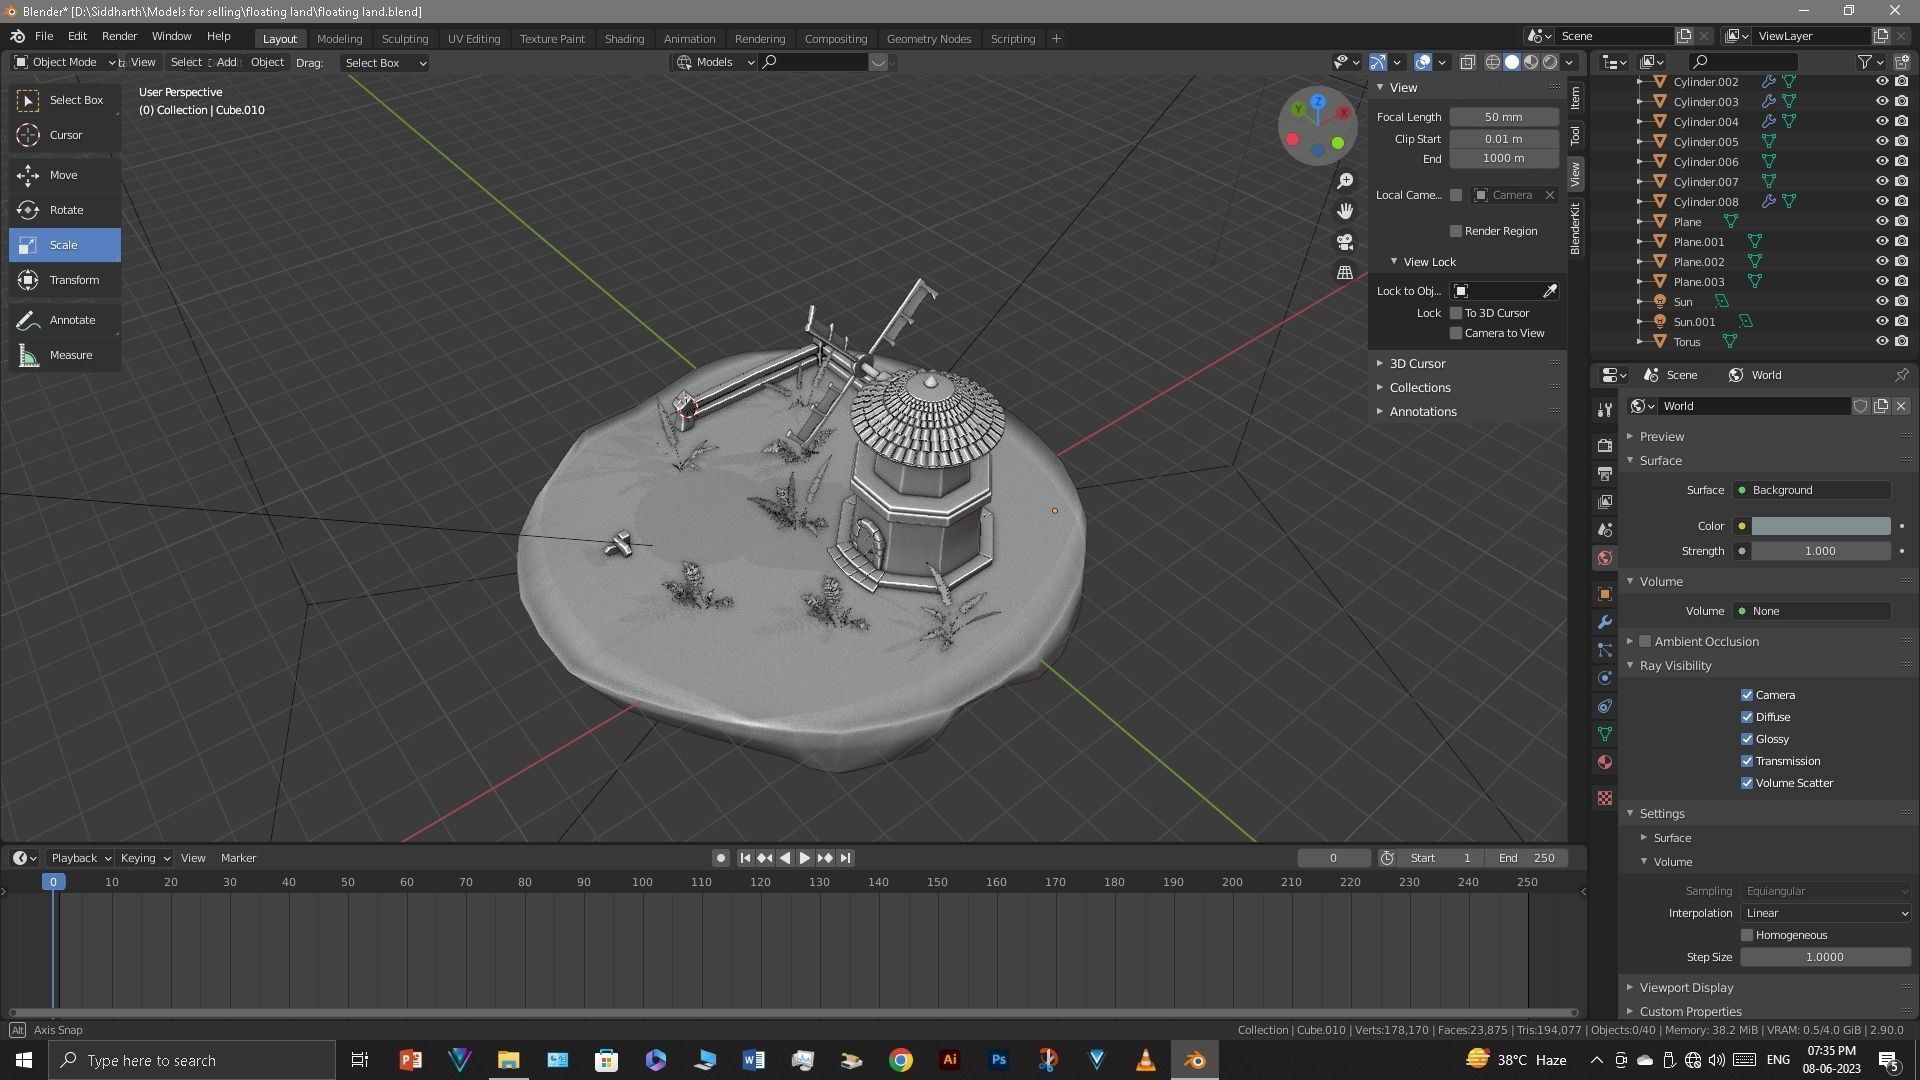Viewport: 1920px width, 1080px height.
Task: Open the Modifier wrench properties tab
Action: point(1605,622)
